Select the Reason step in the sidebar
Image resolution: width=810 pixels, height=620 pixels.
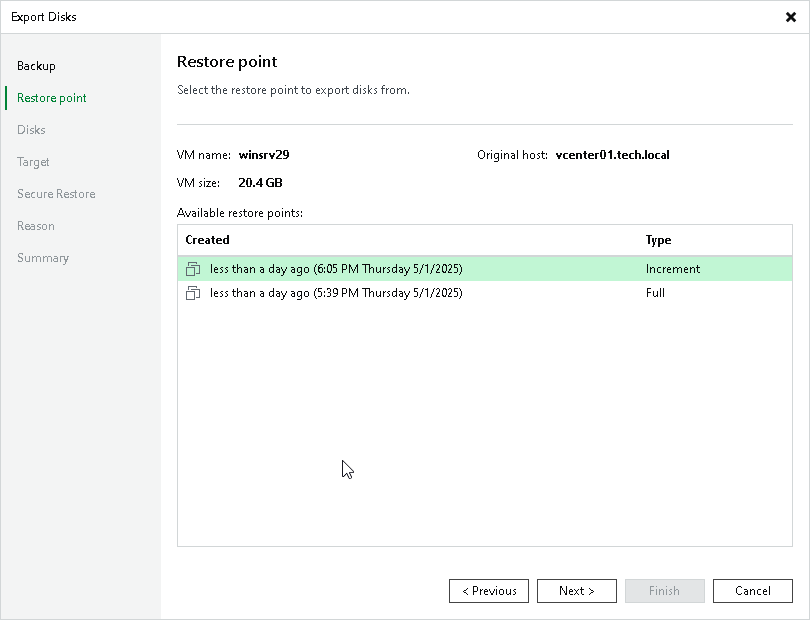click(36, 226)
